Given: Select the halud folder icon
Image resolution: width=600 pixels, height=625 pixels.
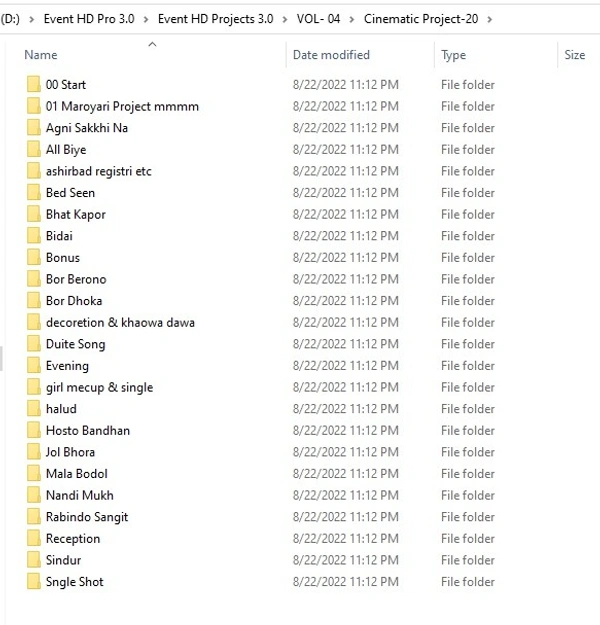Looking at the screenshot, I should click(33, 409).
